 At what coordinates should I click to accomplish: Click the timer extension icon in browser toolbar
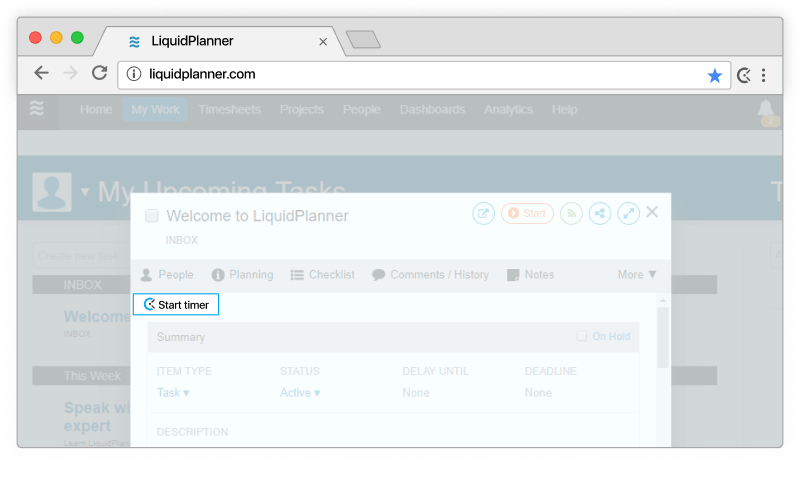[744, 76]
